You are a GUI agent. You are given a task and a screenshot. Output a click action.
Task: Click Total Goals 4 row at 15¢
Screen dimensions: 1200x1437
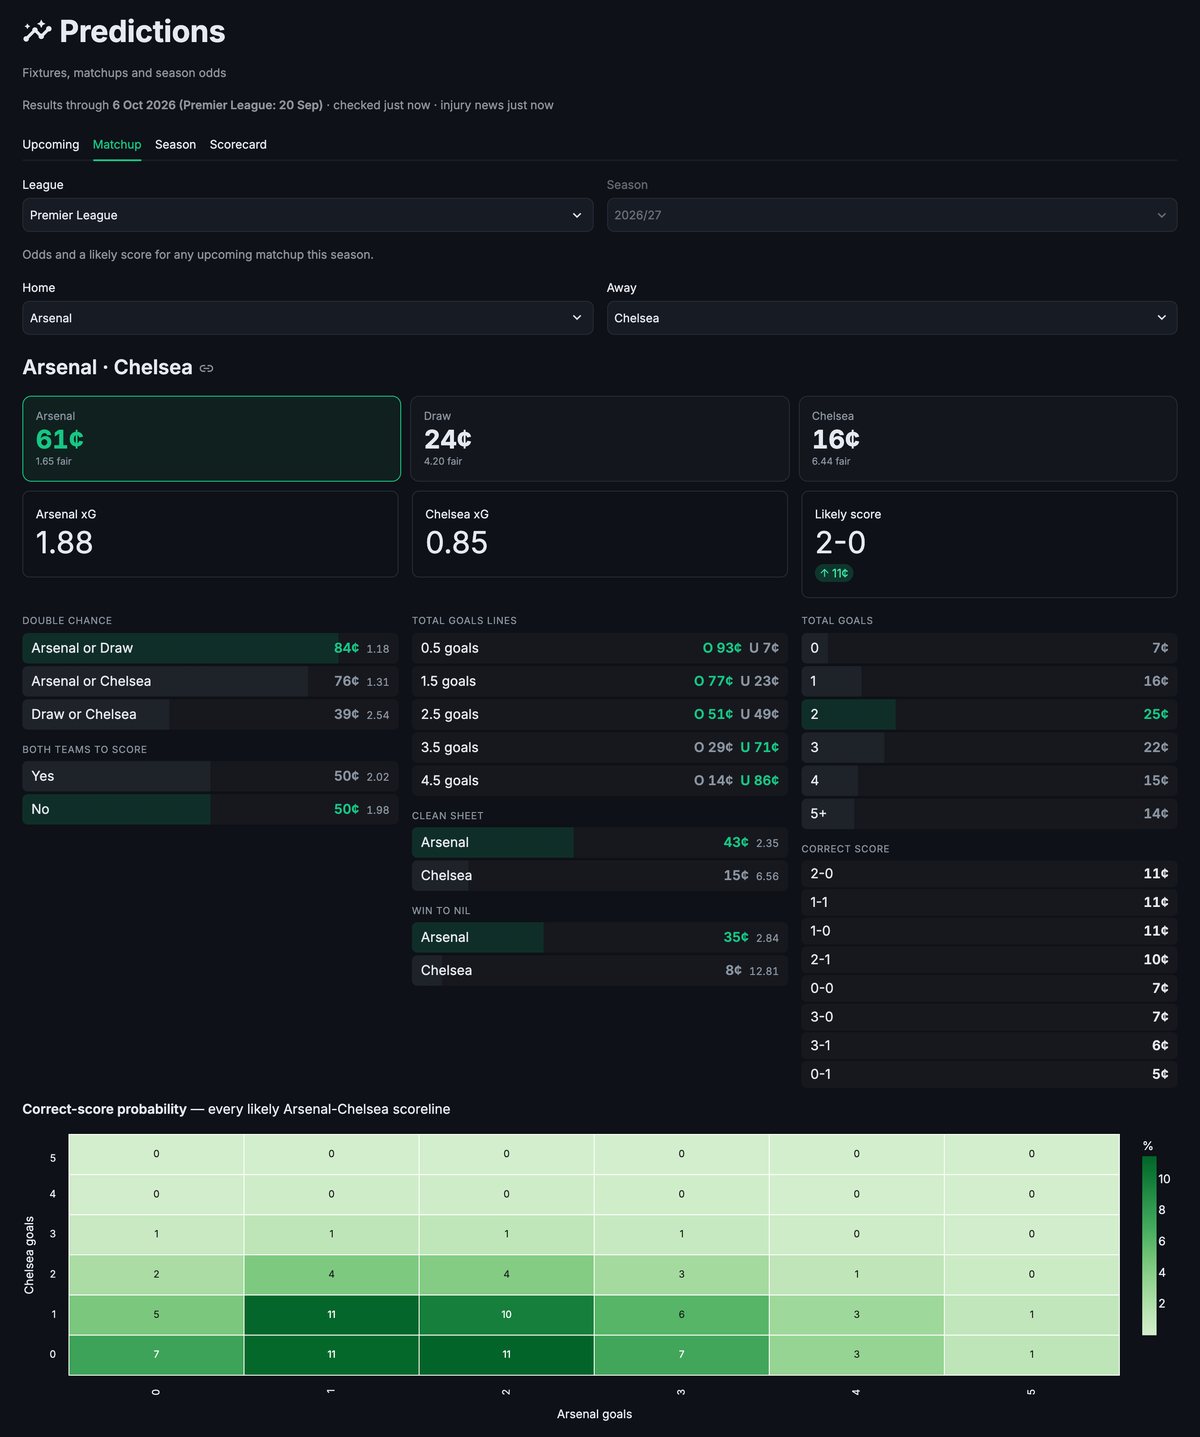click(x=989, y=780)
